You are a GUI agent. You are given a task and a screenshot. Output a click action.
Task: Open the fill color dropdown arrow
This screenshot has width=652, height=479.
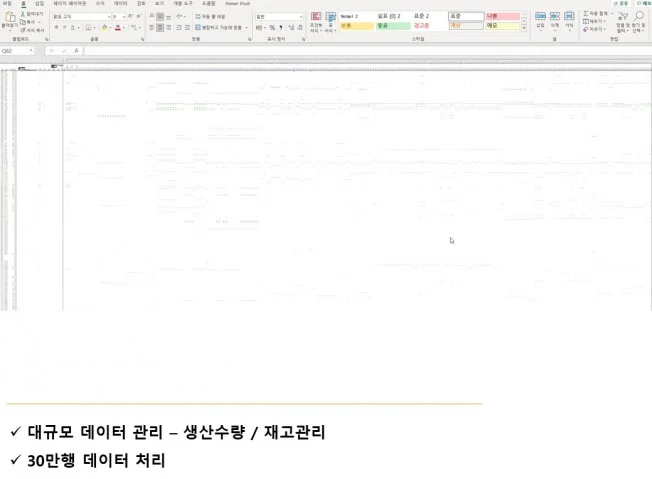tap(110, 28)
